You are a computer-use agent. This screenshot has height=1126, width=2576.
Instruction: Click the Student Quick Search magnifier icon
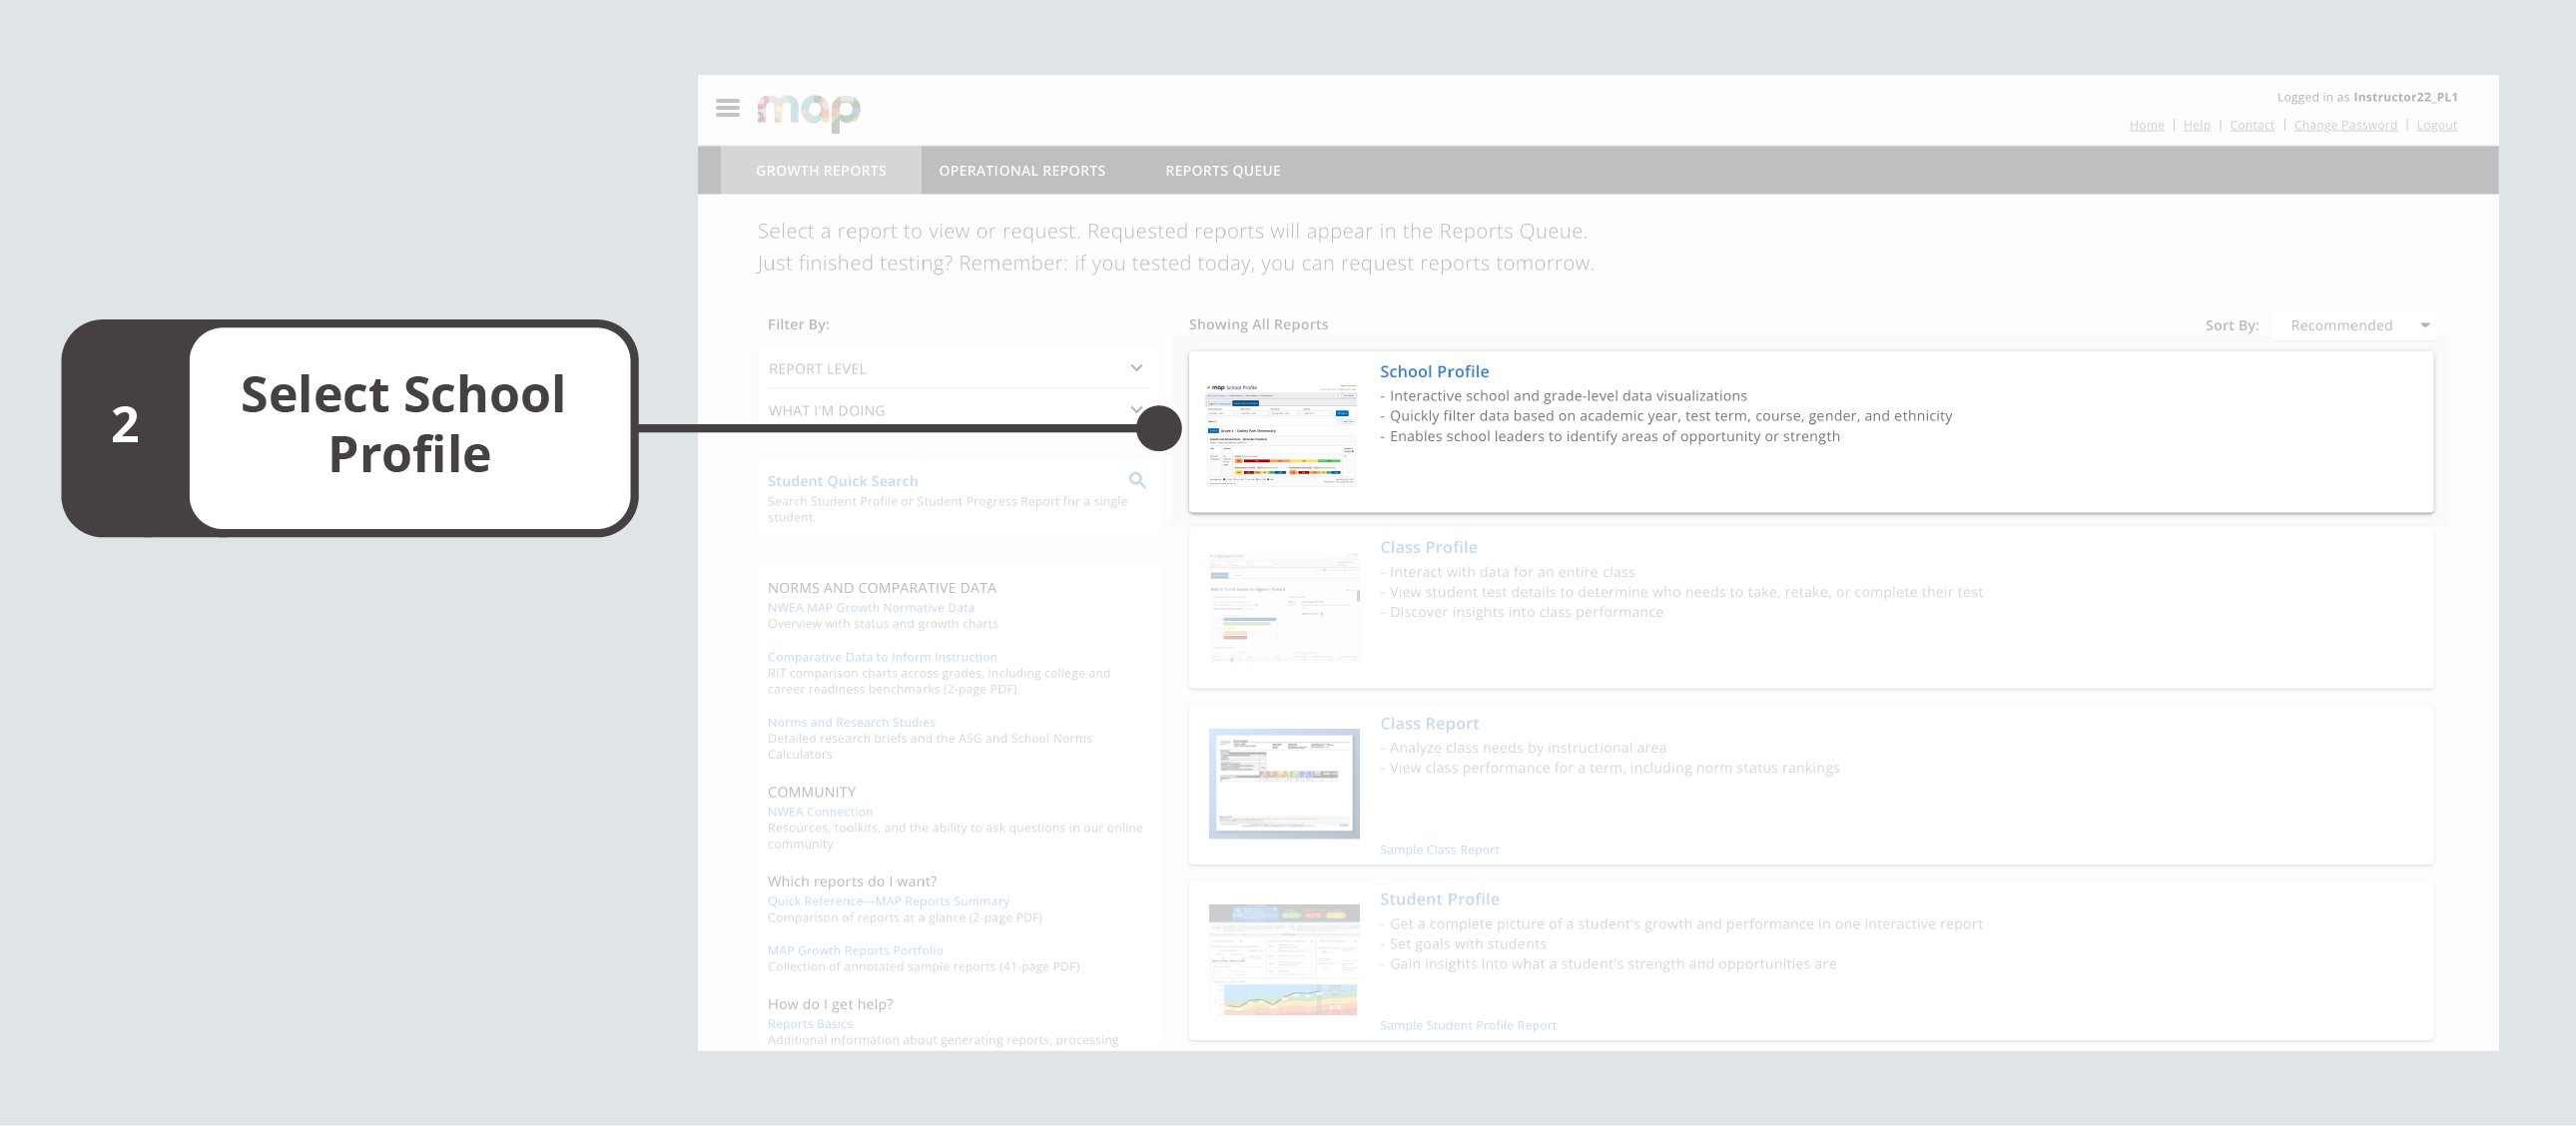click(1137, 480)
